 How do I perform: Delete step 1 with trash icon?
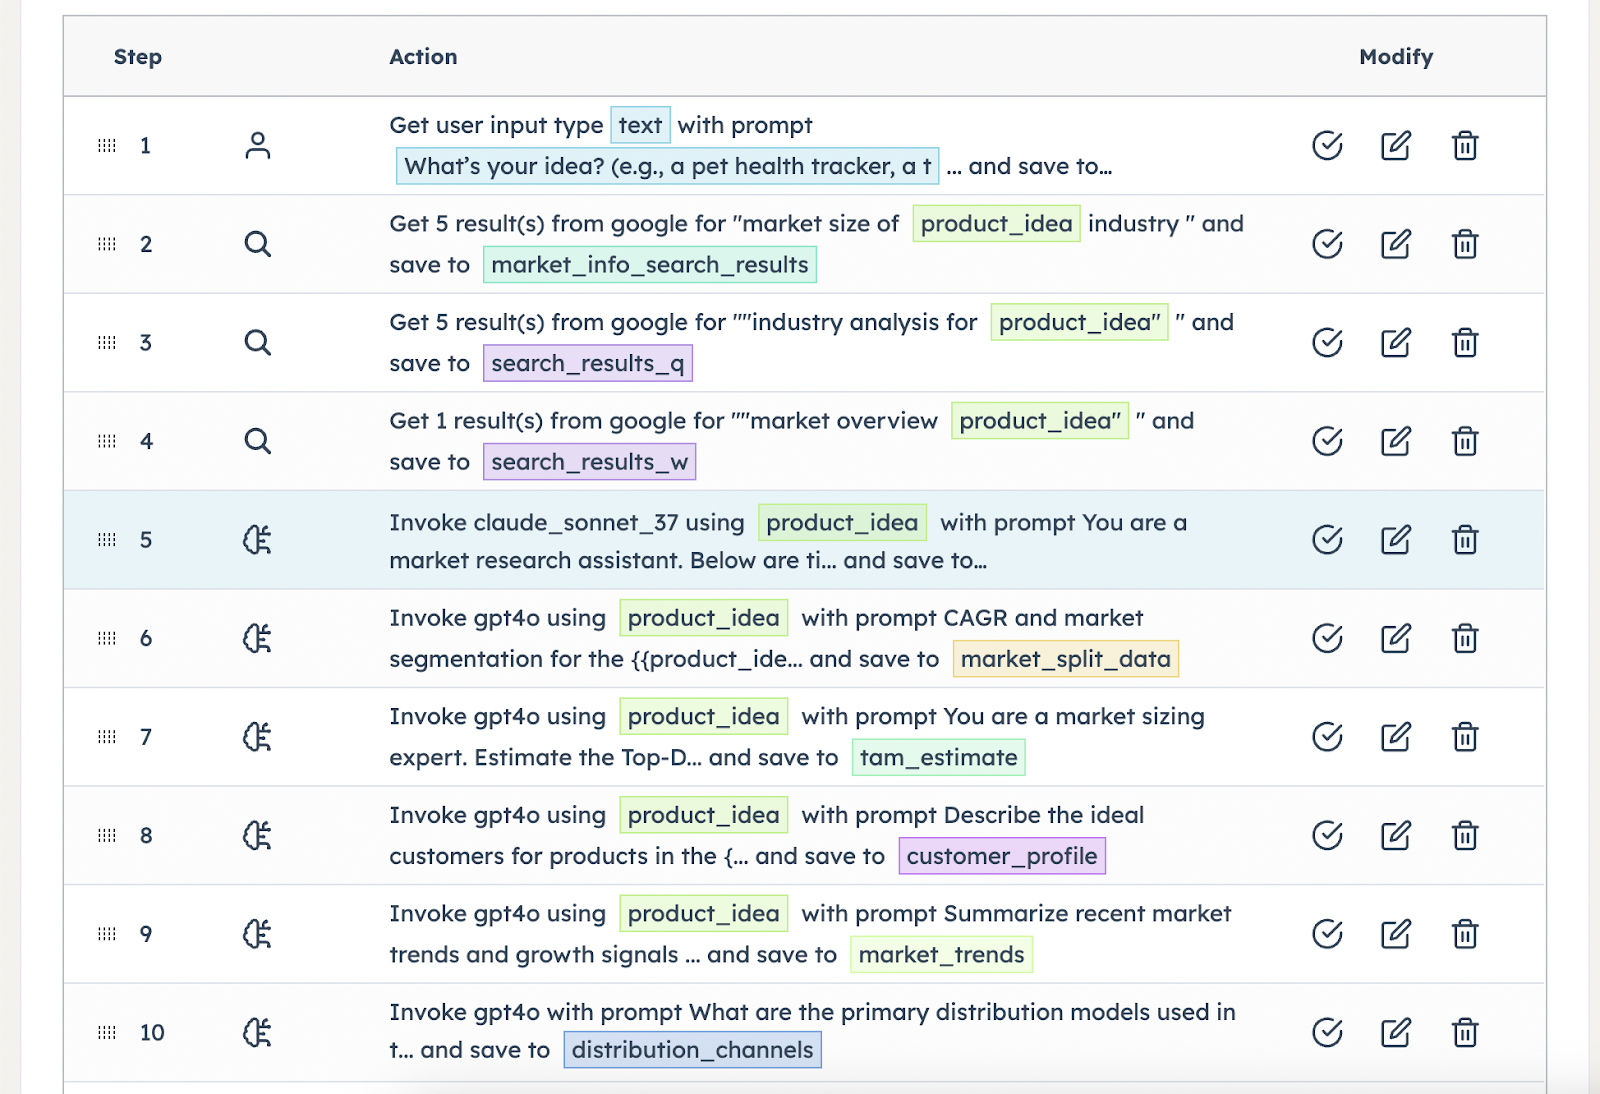coord(1465,146)
